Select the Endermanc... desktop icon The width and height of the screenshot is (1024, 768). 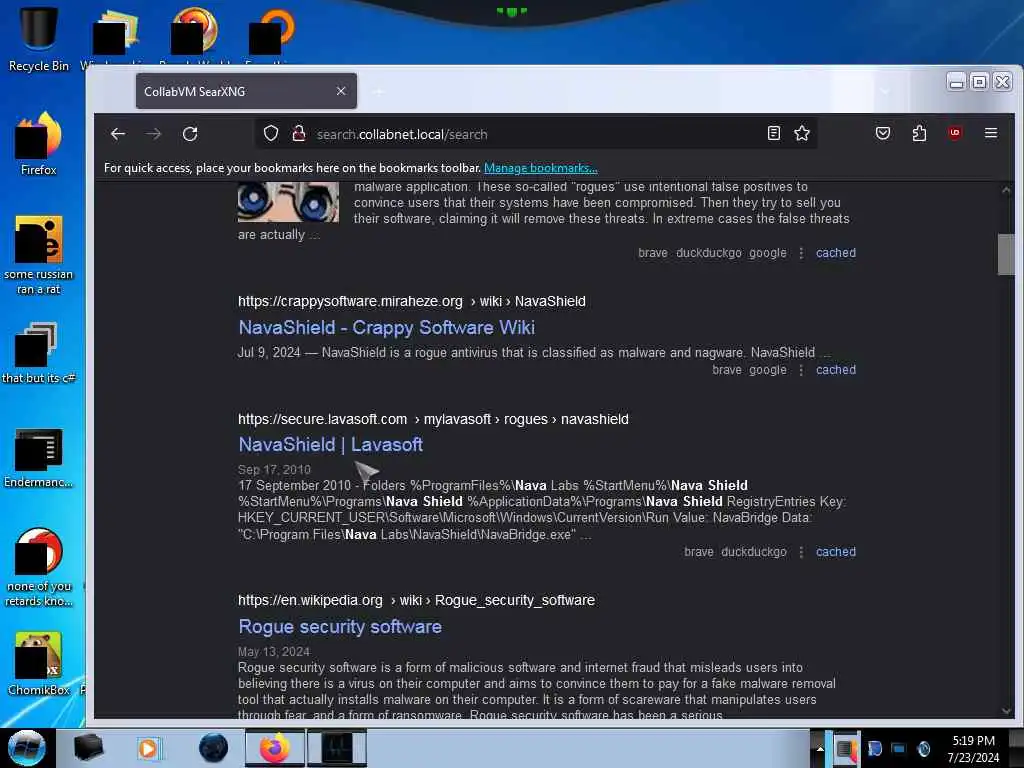tap(39, 458)
